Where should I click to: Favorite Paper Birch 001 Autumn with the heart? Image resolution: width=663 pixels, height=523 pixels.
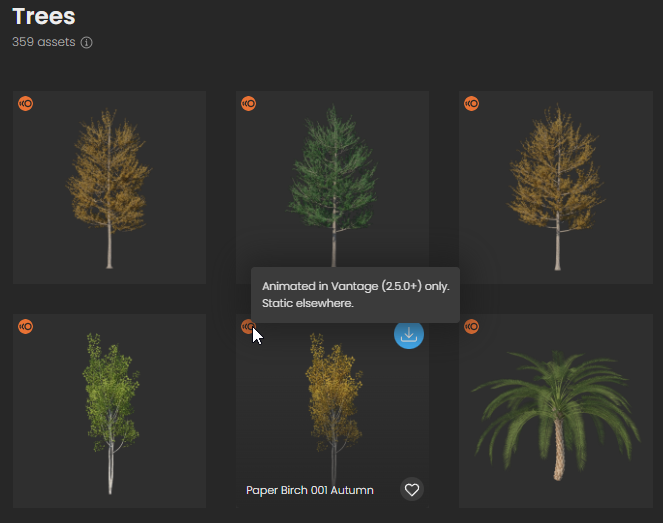411,489
